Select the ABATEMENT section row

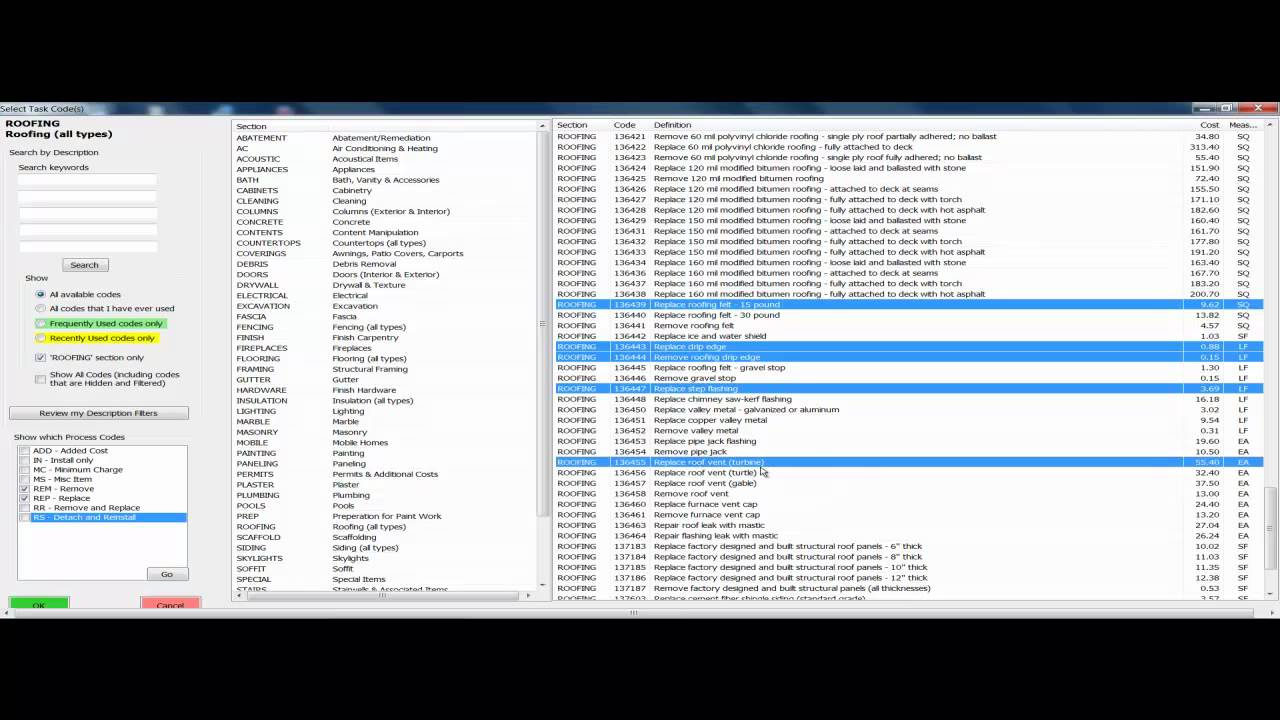pyautogui.click(x=385, y=138)
